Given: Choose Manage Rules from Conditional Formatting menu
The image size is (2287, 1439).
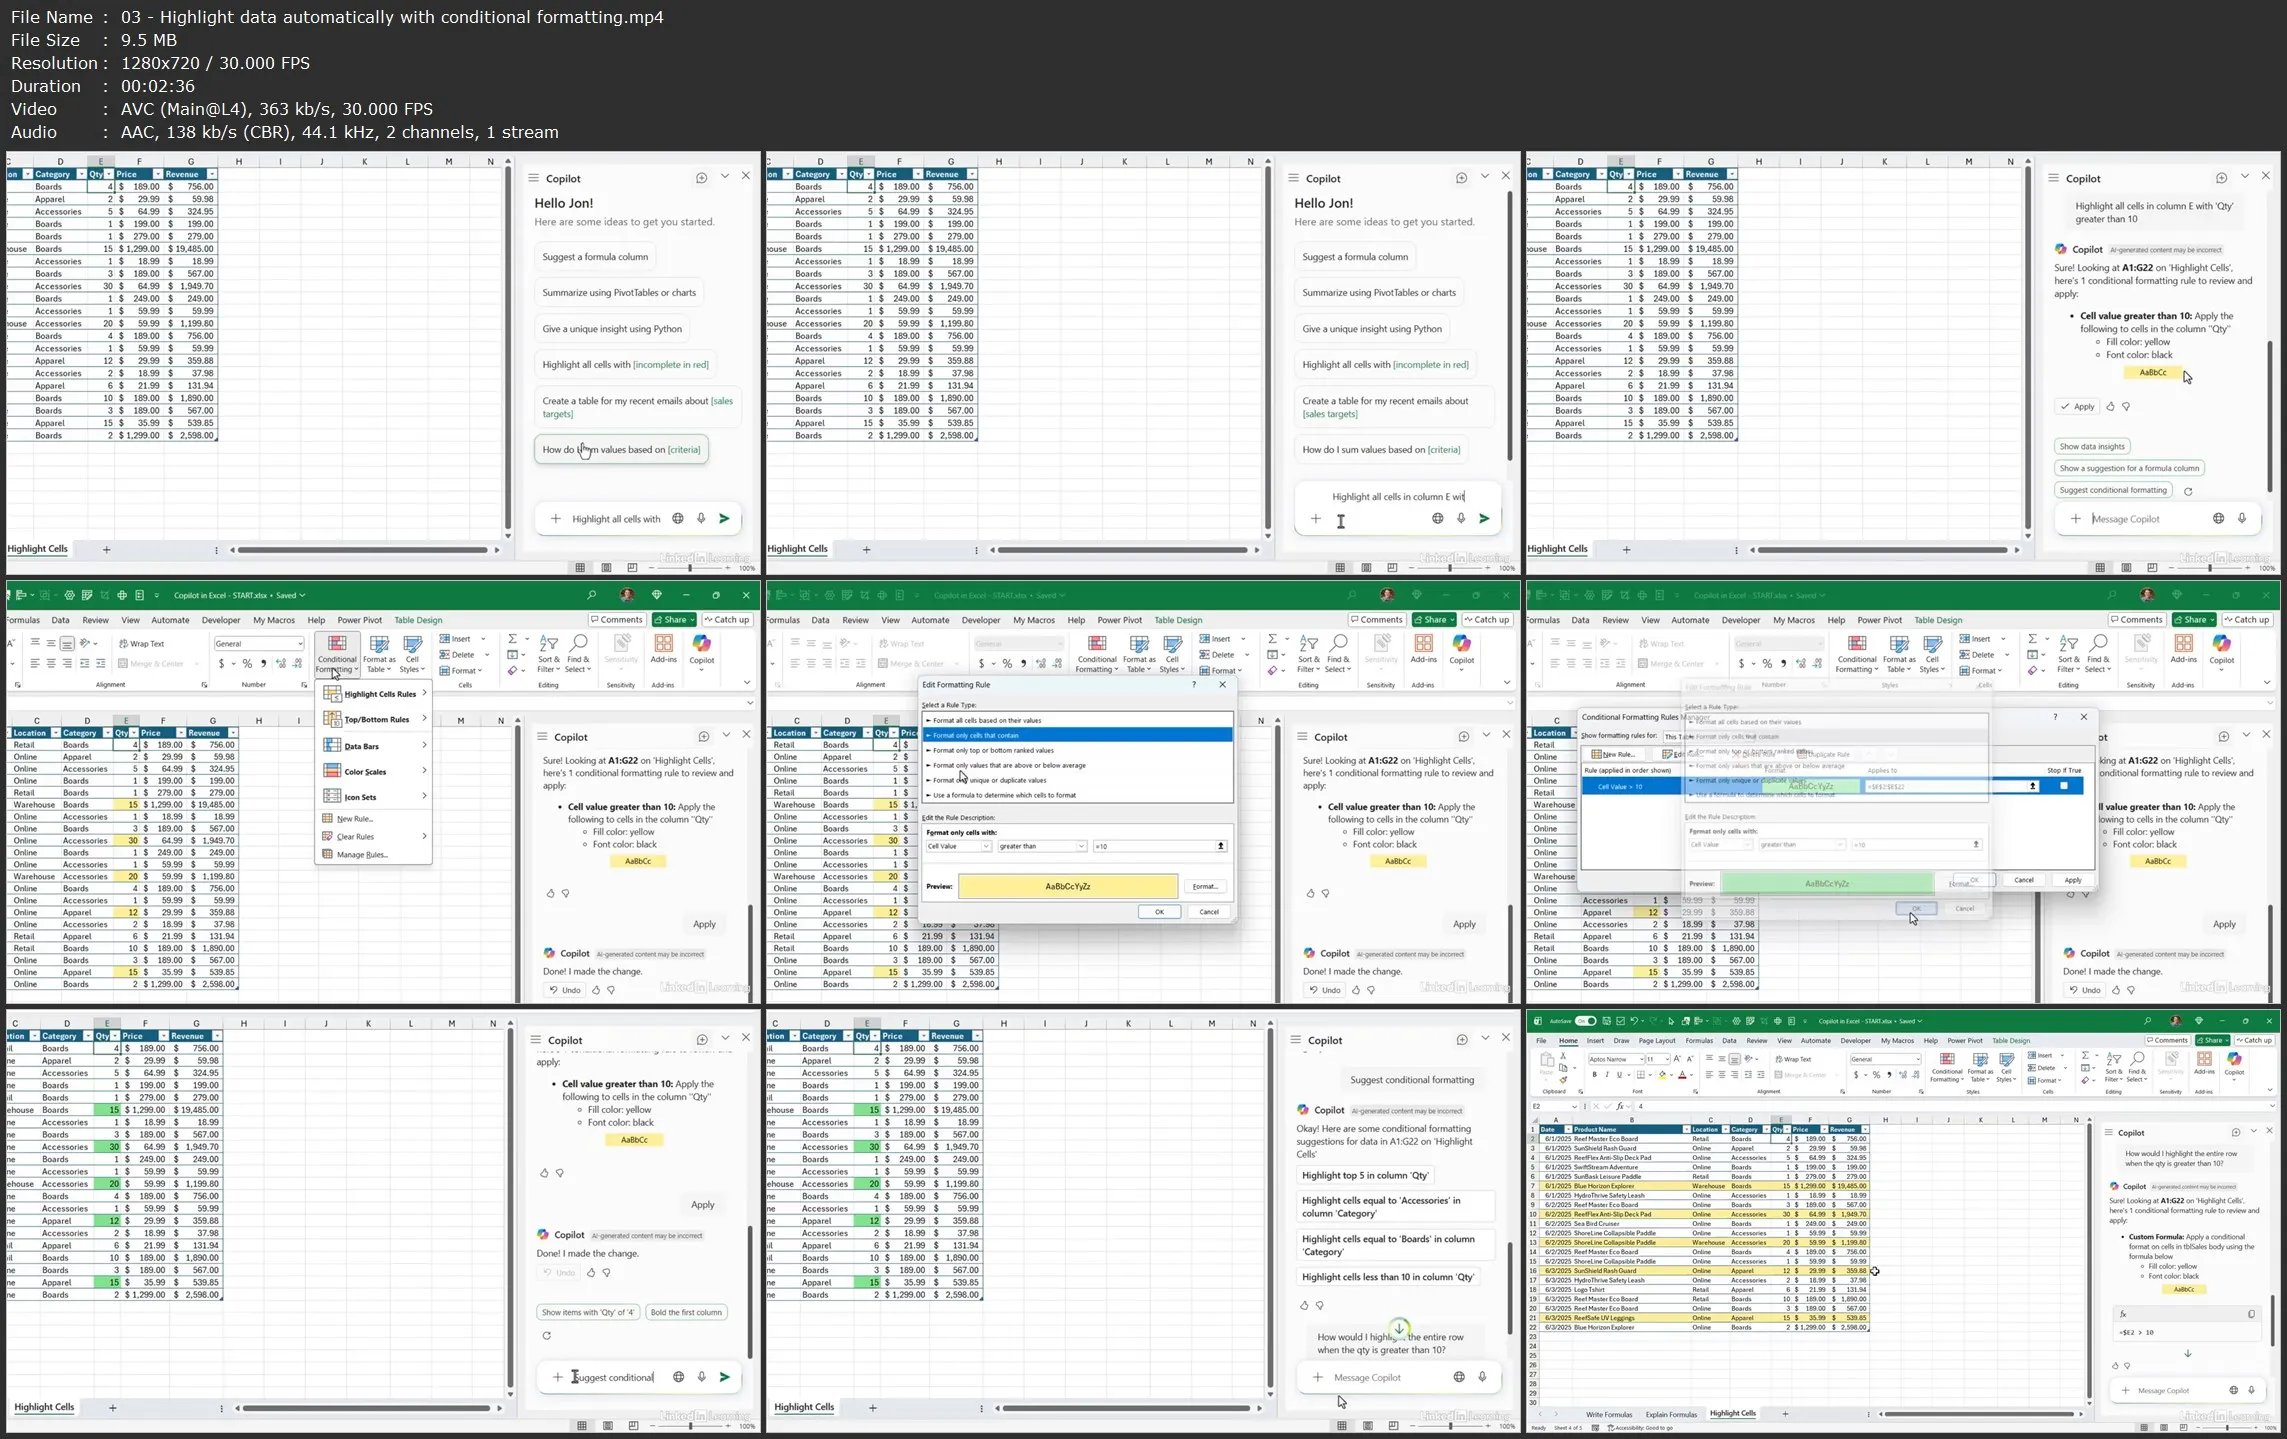Looking at the screenshot, I should click(x=361, y=855).
